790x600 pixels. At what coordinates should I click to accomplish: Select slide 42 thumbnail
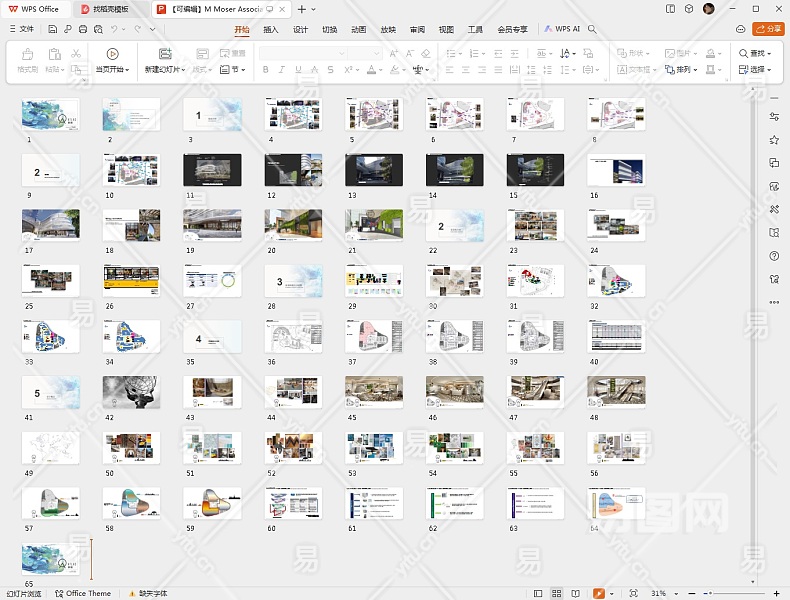coord(131,392)
